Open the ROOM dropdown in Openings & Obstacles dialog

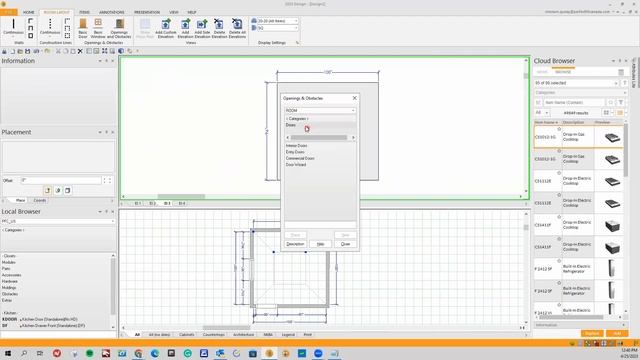pyautogui.click(x=320, y=111)
